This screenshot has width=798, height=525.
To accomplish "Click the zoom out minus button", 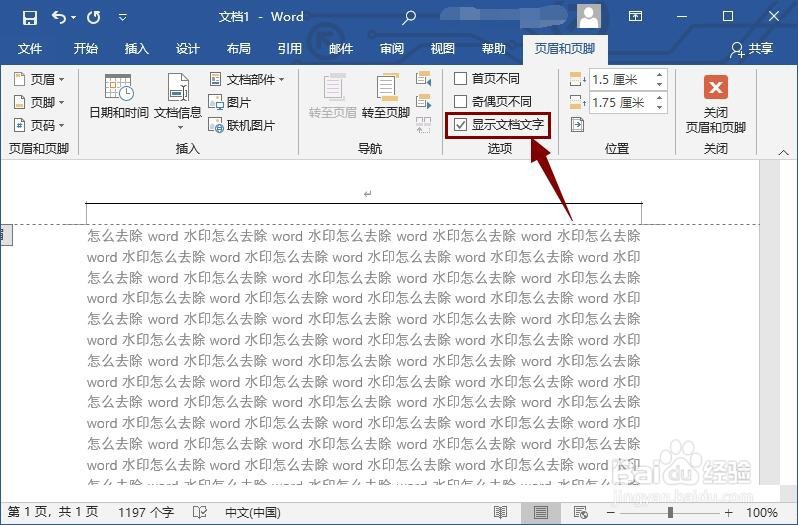I will 611,513.
